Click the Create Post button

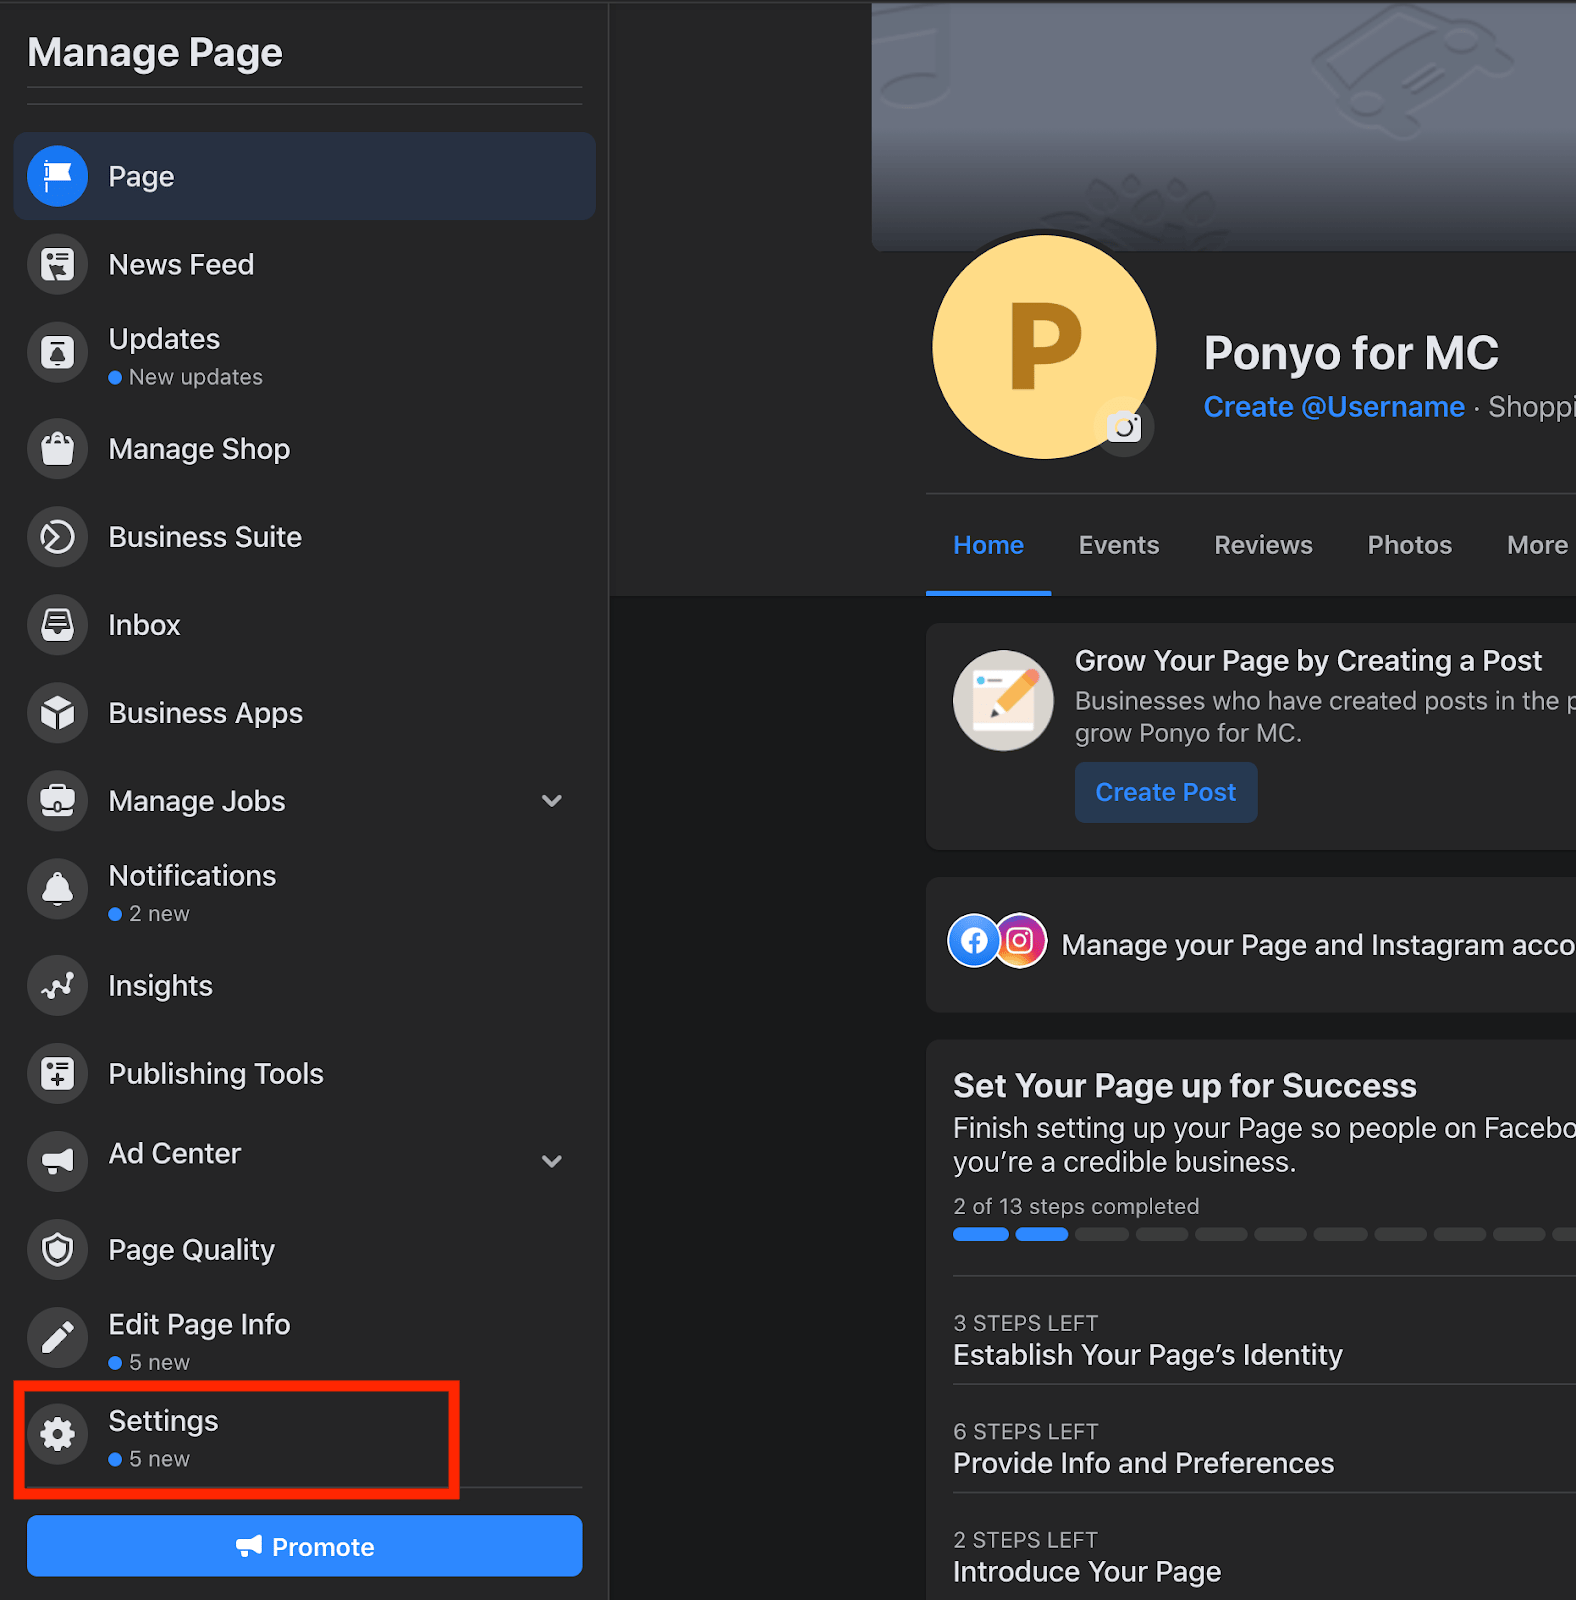[x=1166, y=793]
